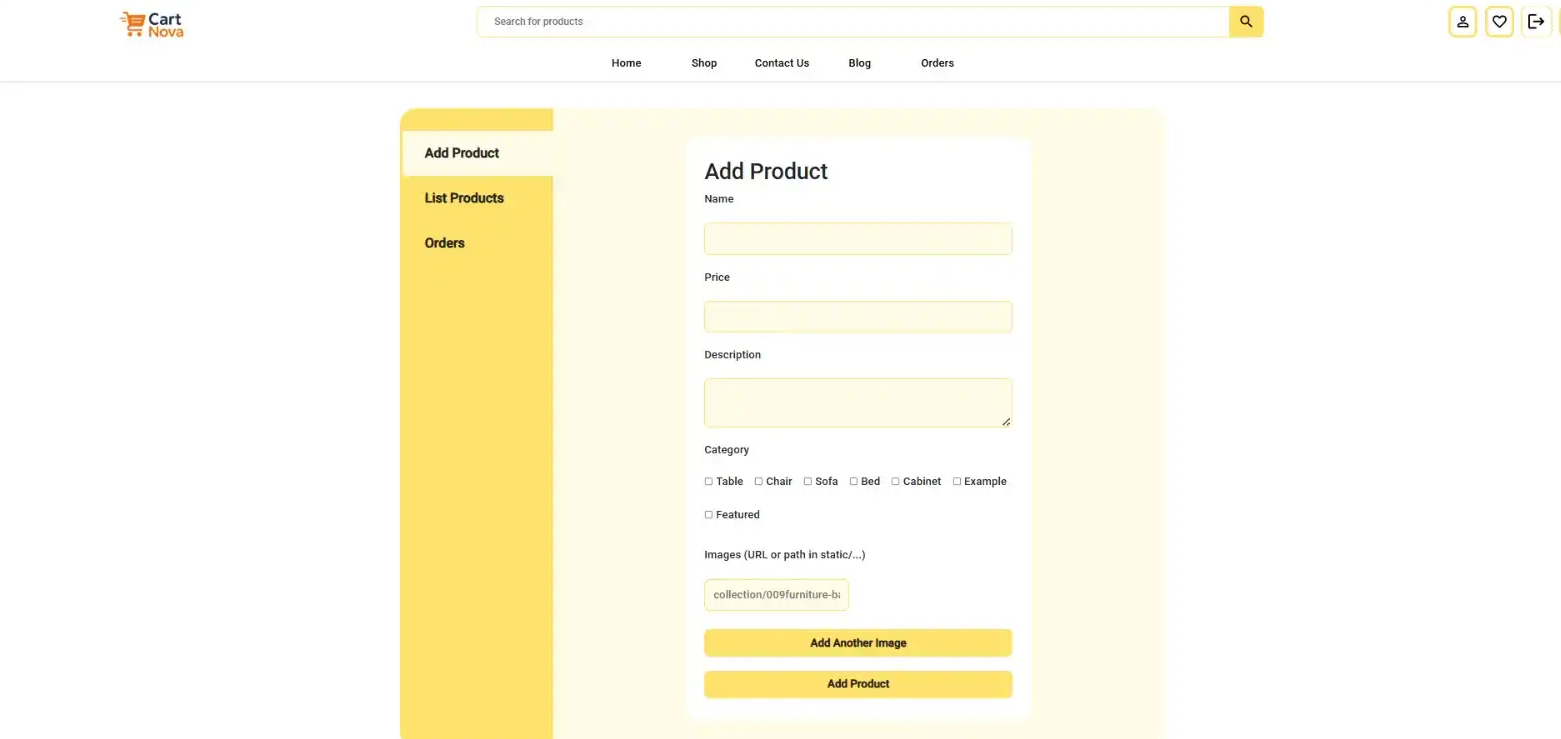Click into the Description textarea
Image resolution: width=1561 pixels, height=739 pixels.
[858, 402]
